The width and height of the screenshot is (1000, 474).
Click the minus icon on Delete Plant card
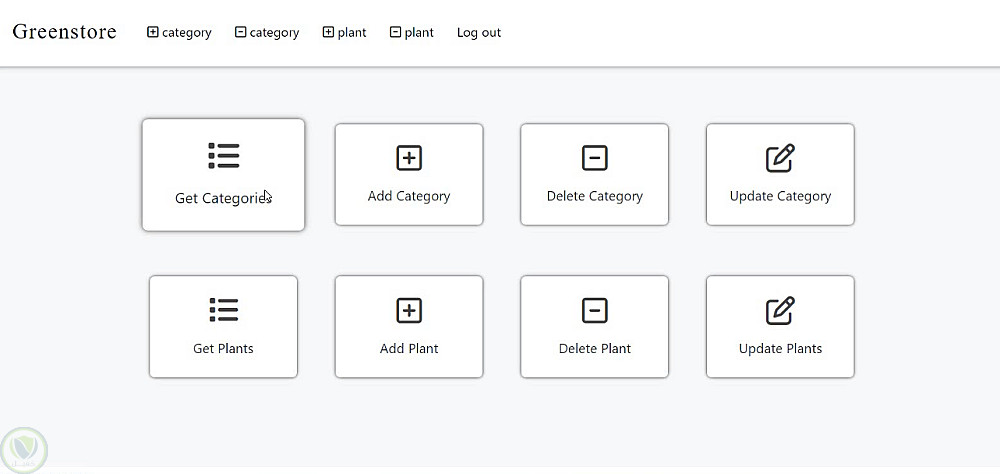pyautogui.click(x=594, y=311)
